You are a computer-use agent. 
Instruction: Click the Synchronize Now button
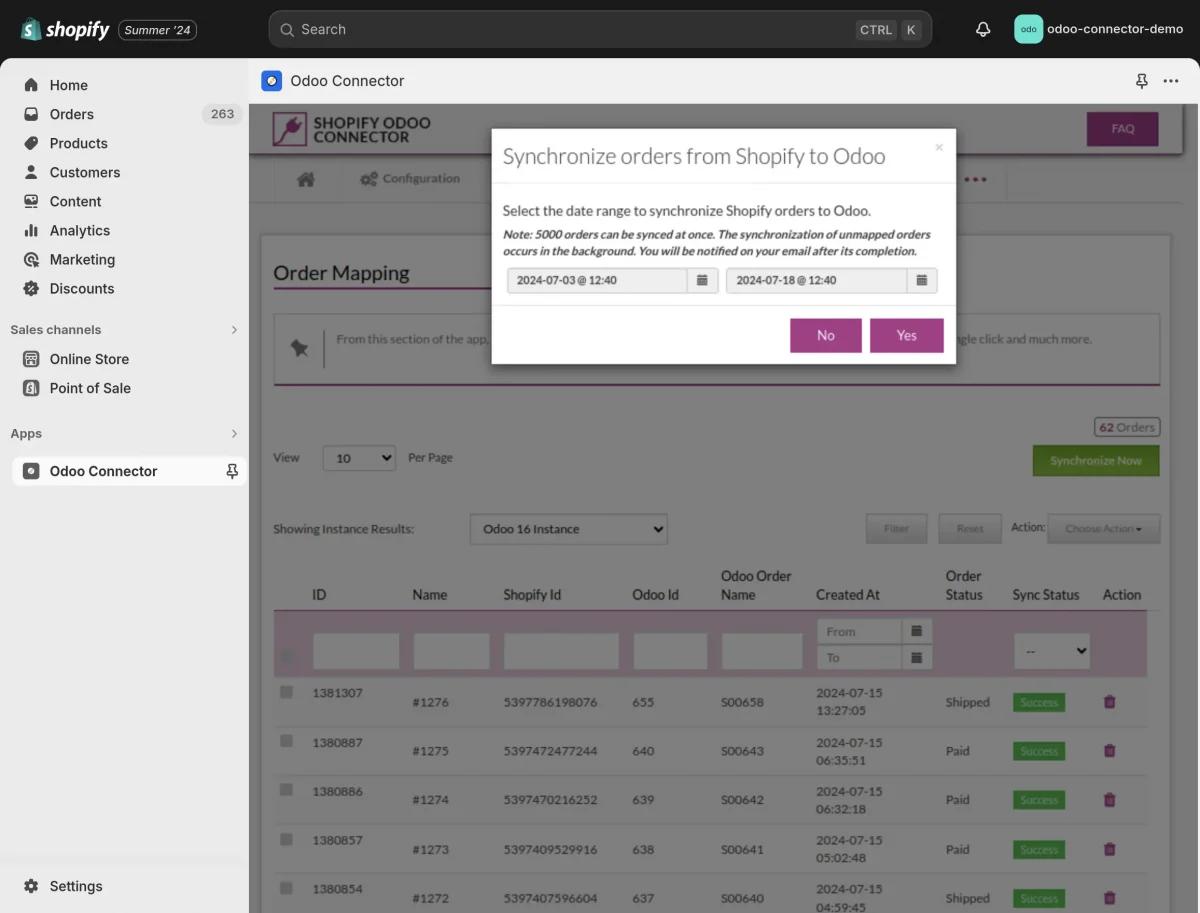[1096, 461]
